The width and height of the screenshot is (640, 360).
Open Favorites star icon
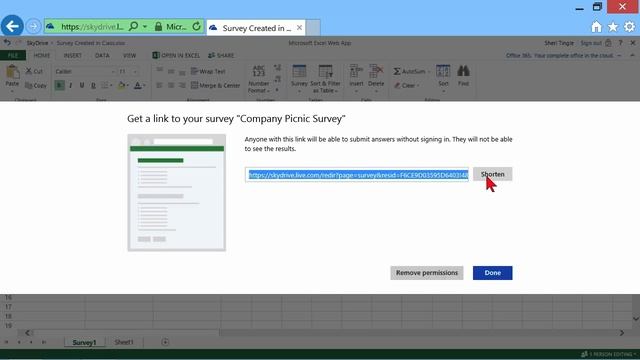[613, 27]
